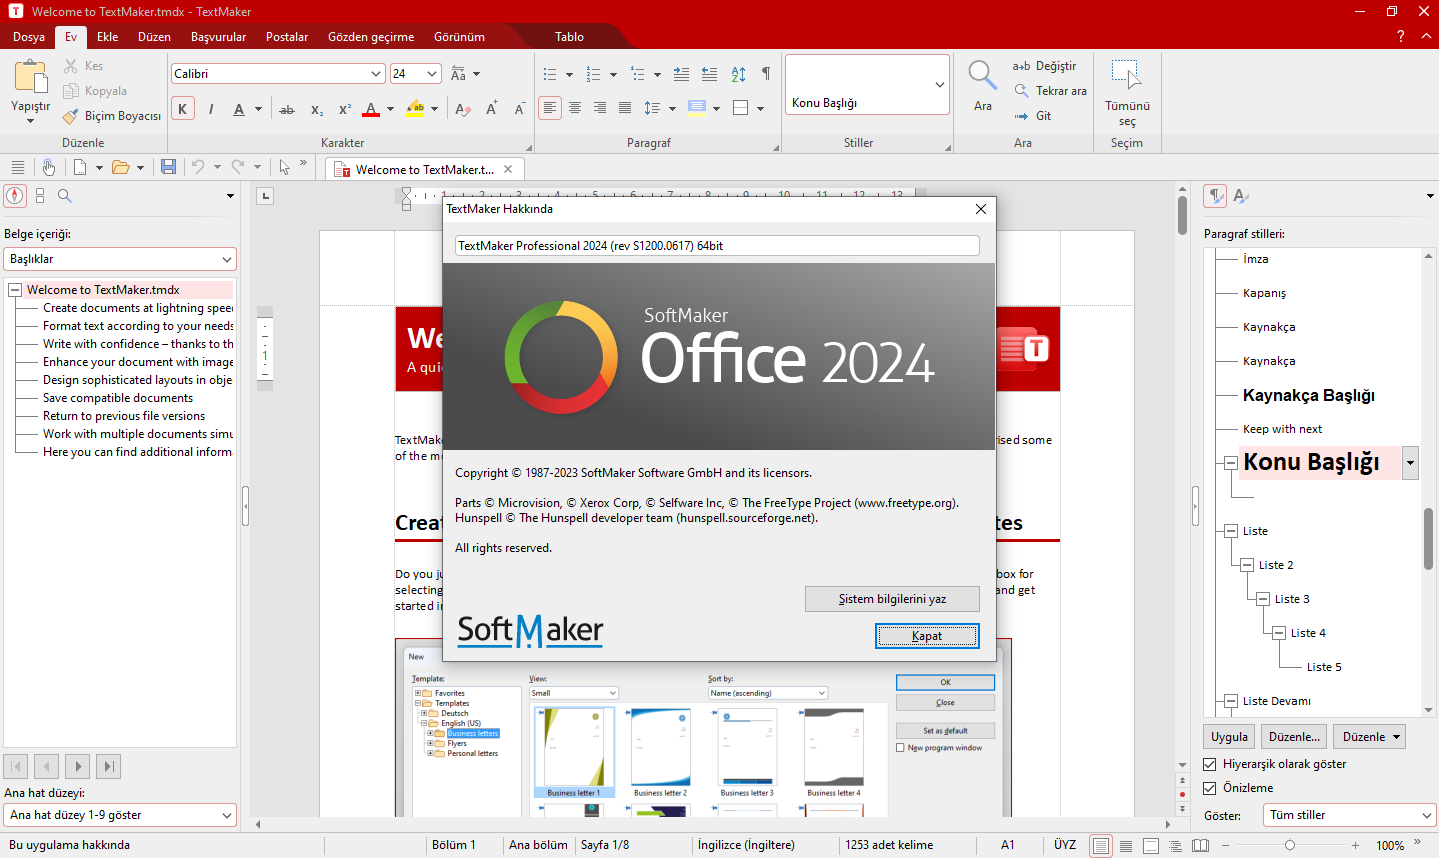Open the Göster Tüm stiller dropdown

click(1350, 815)
